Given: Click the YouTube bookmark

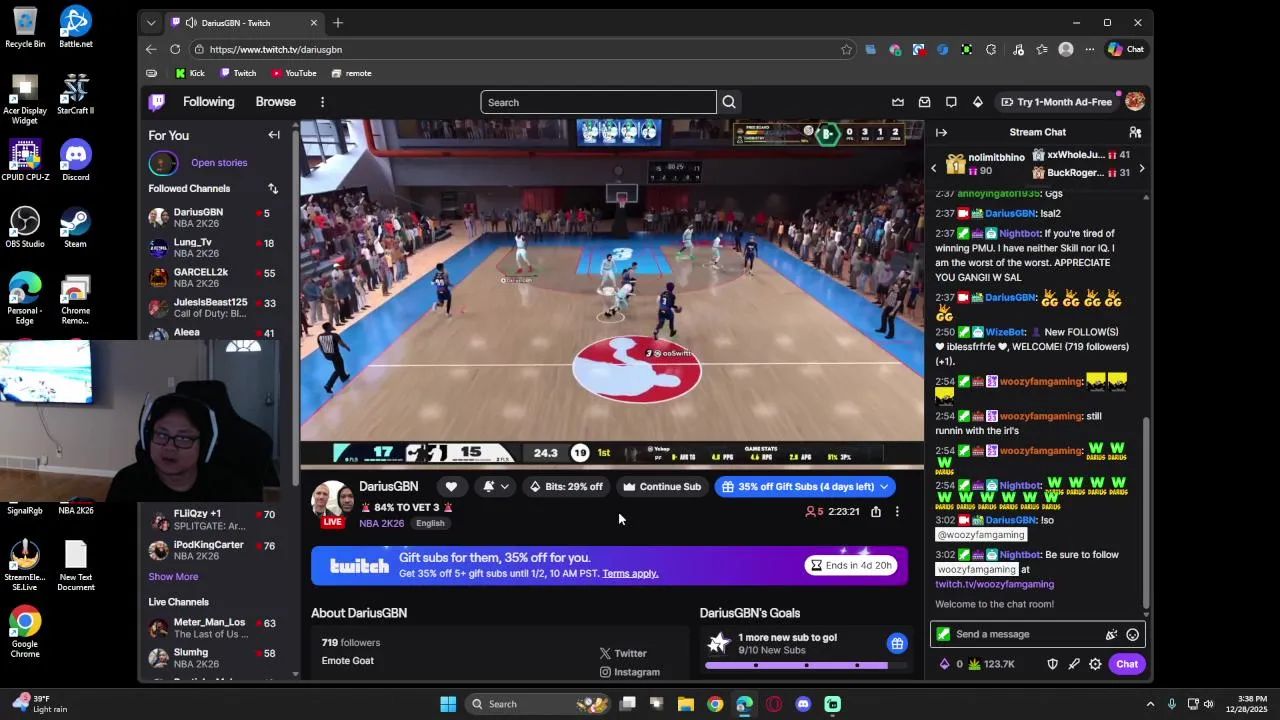Looking at the screenshot, I should 294,73.
